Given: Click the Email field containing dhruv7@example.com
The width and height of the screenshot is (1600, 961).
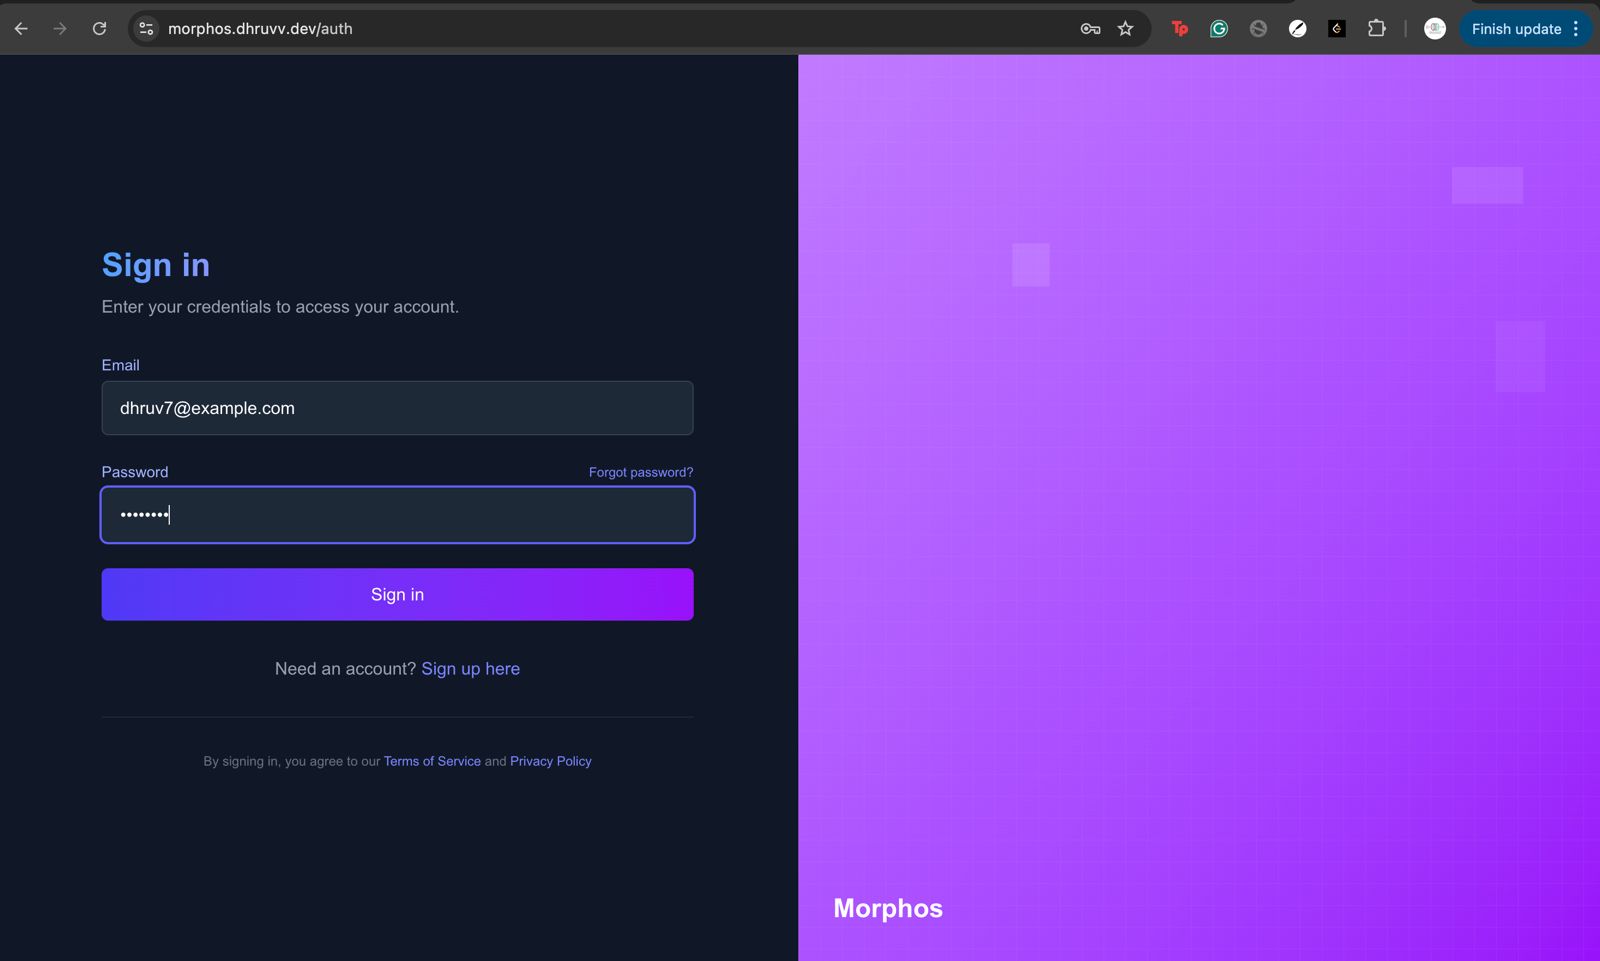Looking at the screenshot, I should pyautogui.click(x=397, y=408).
